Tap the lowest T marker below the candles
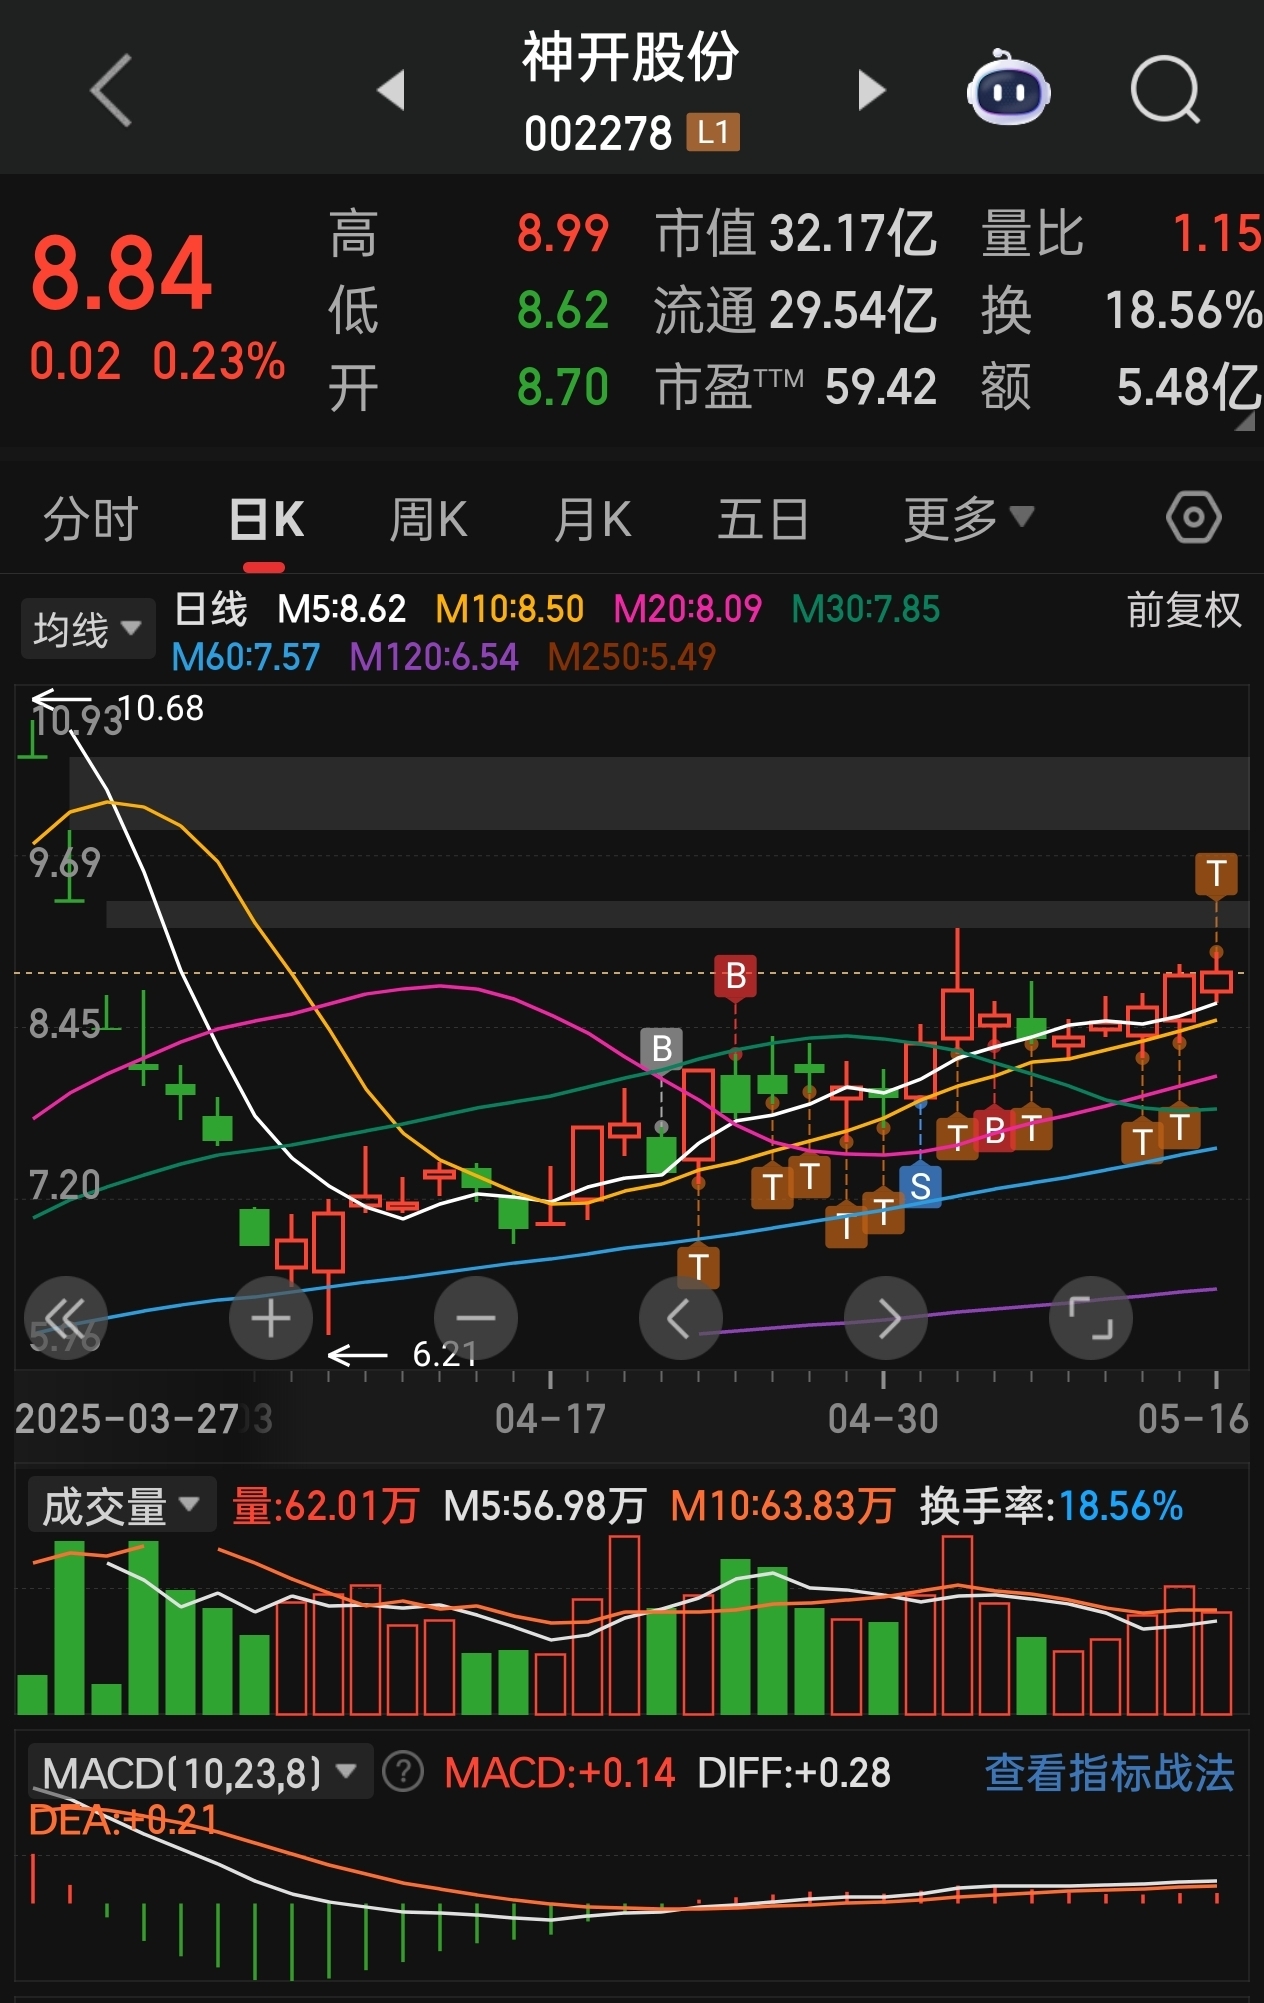Image resolution: width=1264 pixels, height=2003 pixels. 699,1267
